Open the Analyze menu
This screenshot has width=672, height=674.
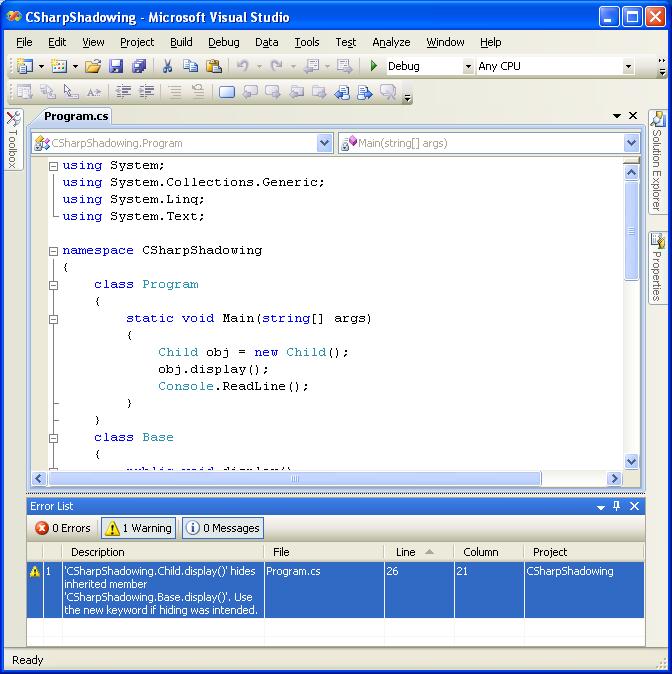point(391,42)
